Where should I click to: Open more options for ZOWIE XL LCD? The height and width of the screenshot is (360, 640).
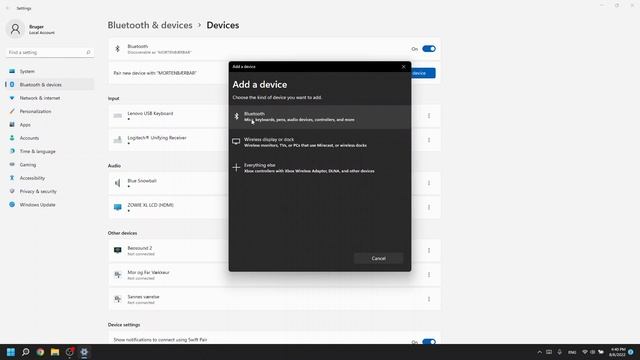pos(429,207)
